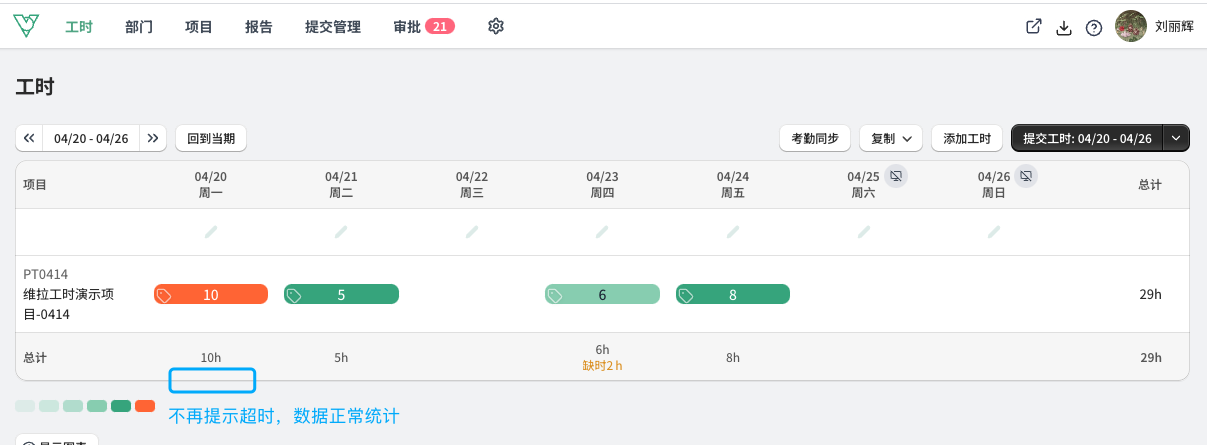Open the settings gear icon
The height and width of the screenshot is (445, 1207).
pos(495,27)
